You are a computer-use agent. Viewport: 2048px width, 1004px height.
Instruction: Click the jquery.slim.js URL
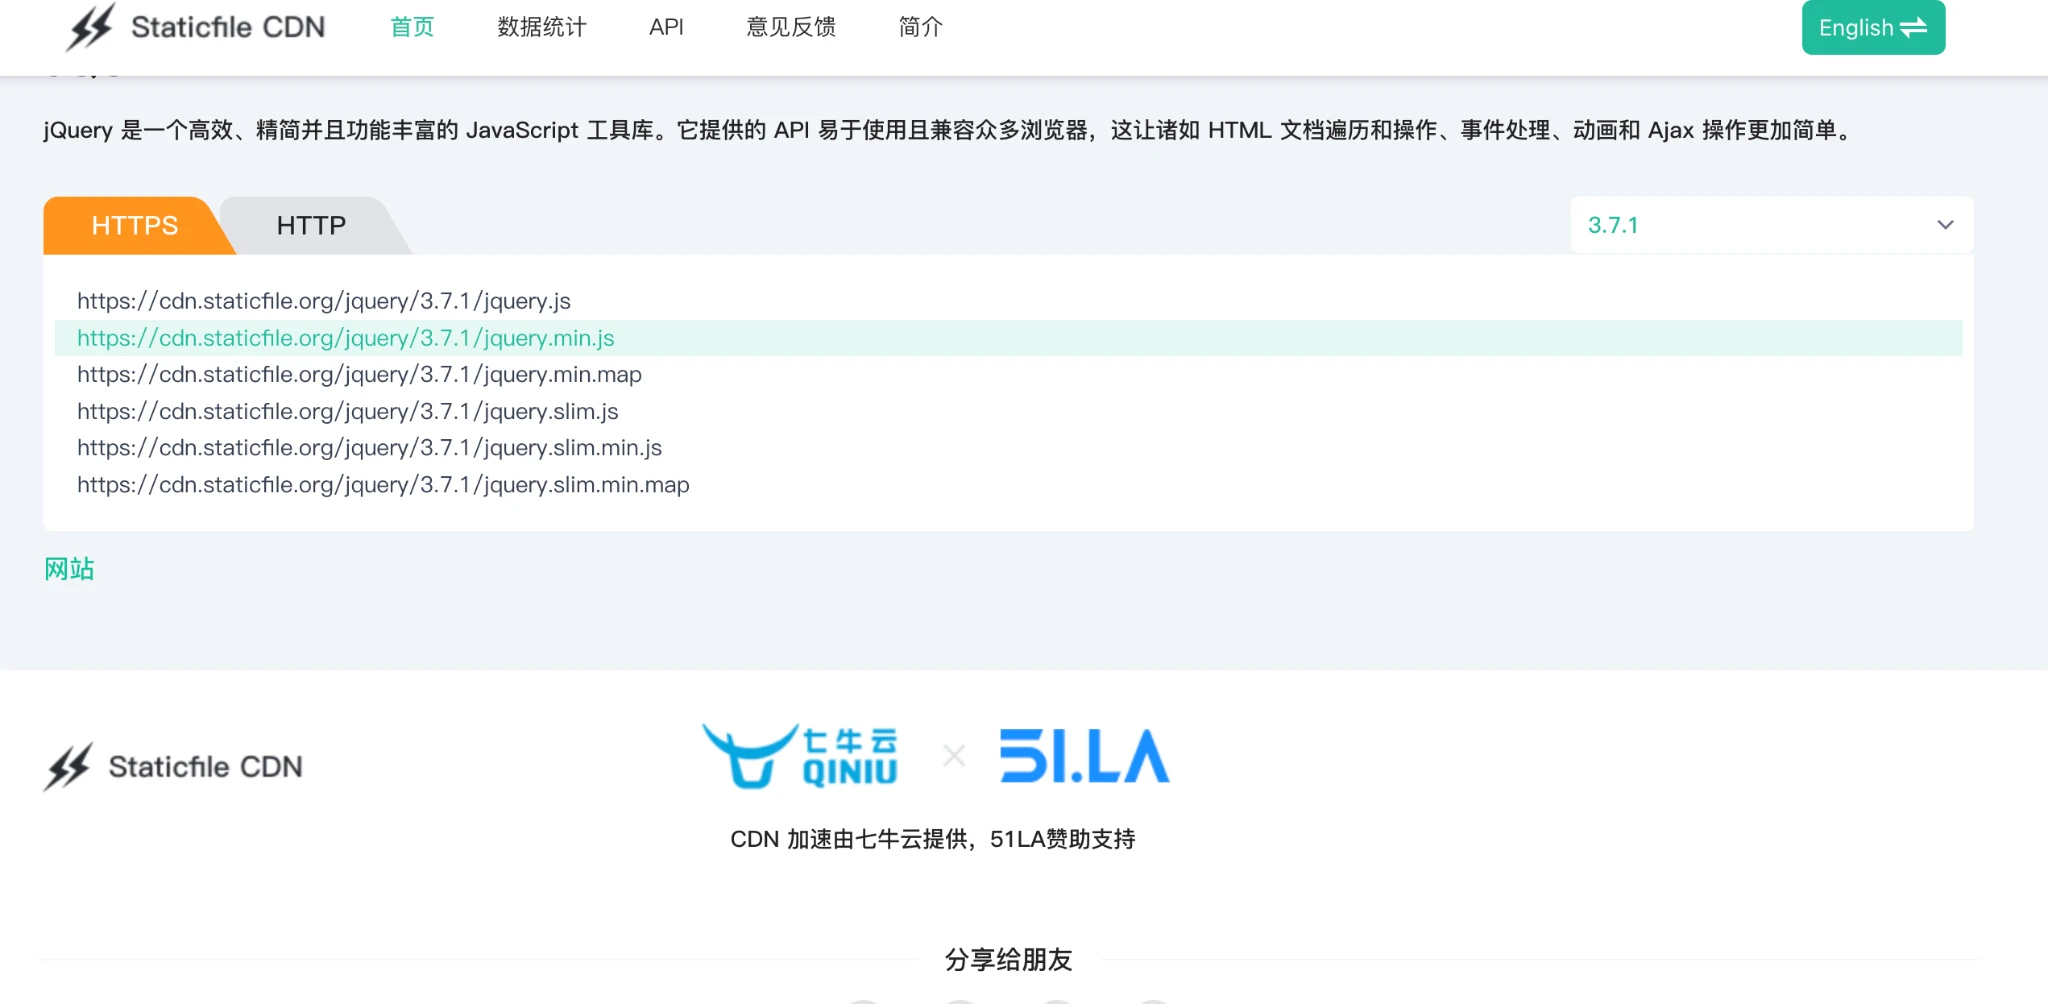(348, 411)
